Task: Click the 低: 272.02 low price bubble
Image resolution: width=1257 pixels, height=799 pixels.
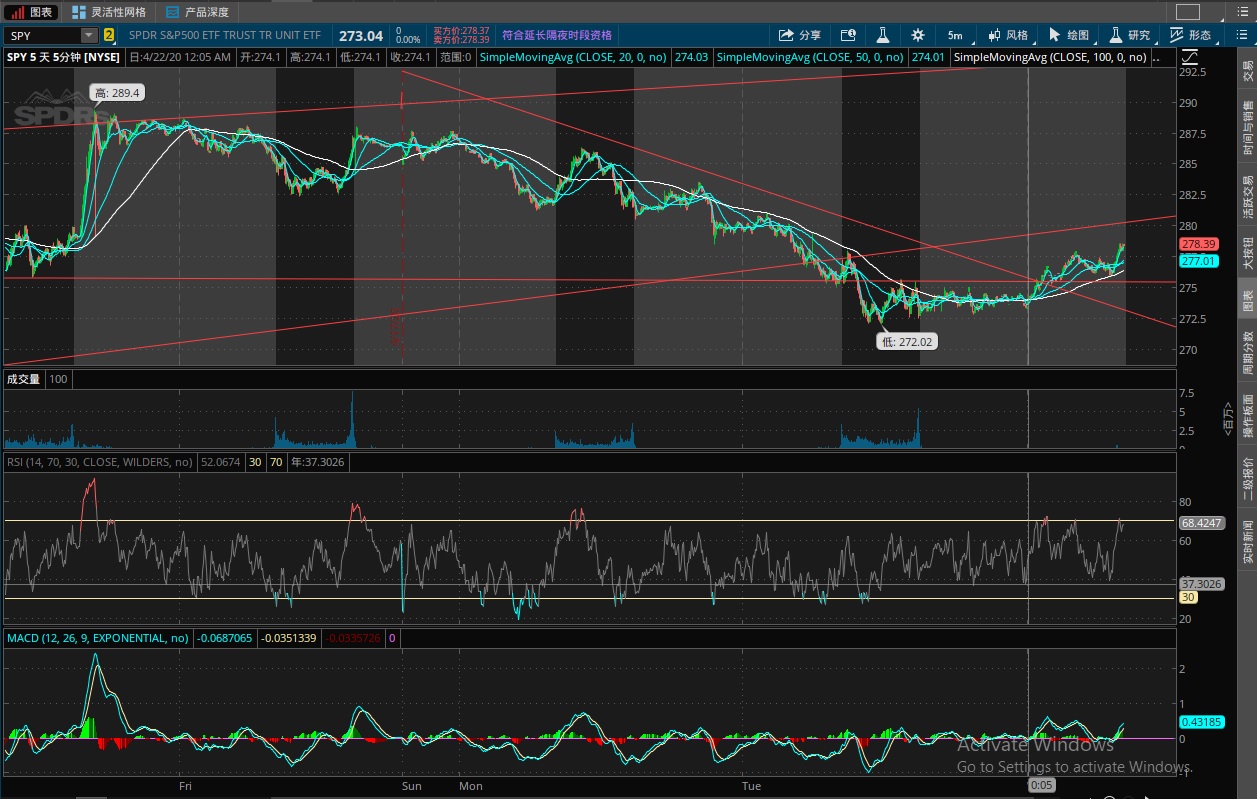Action: [x=907, y=341]
